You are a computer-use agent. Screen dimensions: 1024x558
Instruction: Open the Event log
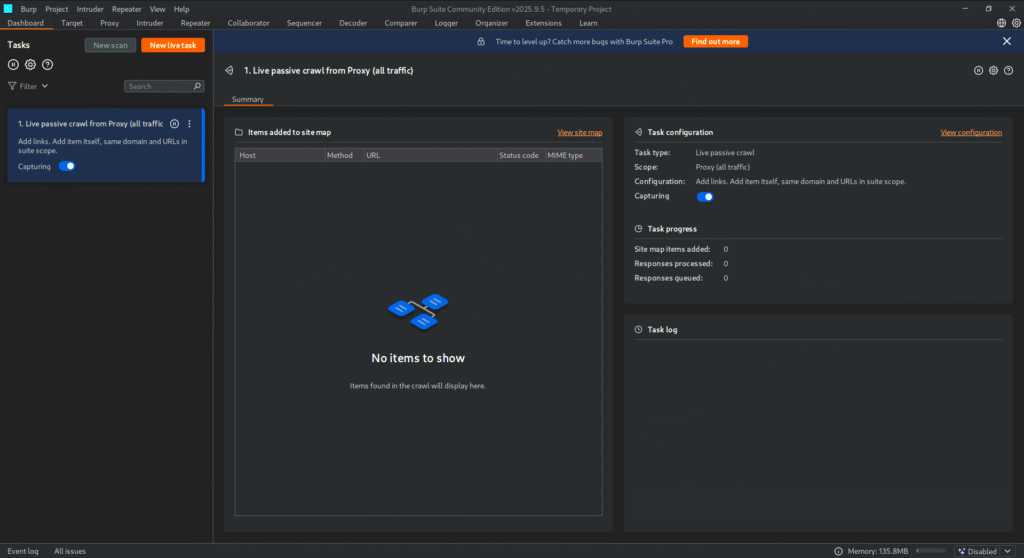click(23, 551)
